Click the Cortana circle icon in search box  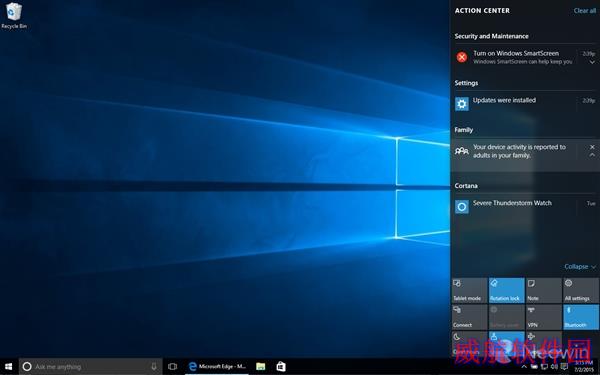click(x=27, y=367)
